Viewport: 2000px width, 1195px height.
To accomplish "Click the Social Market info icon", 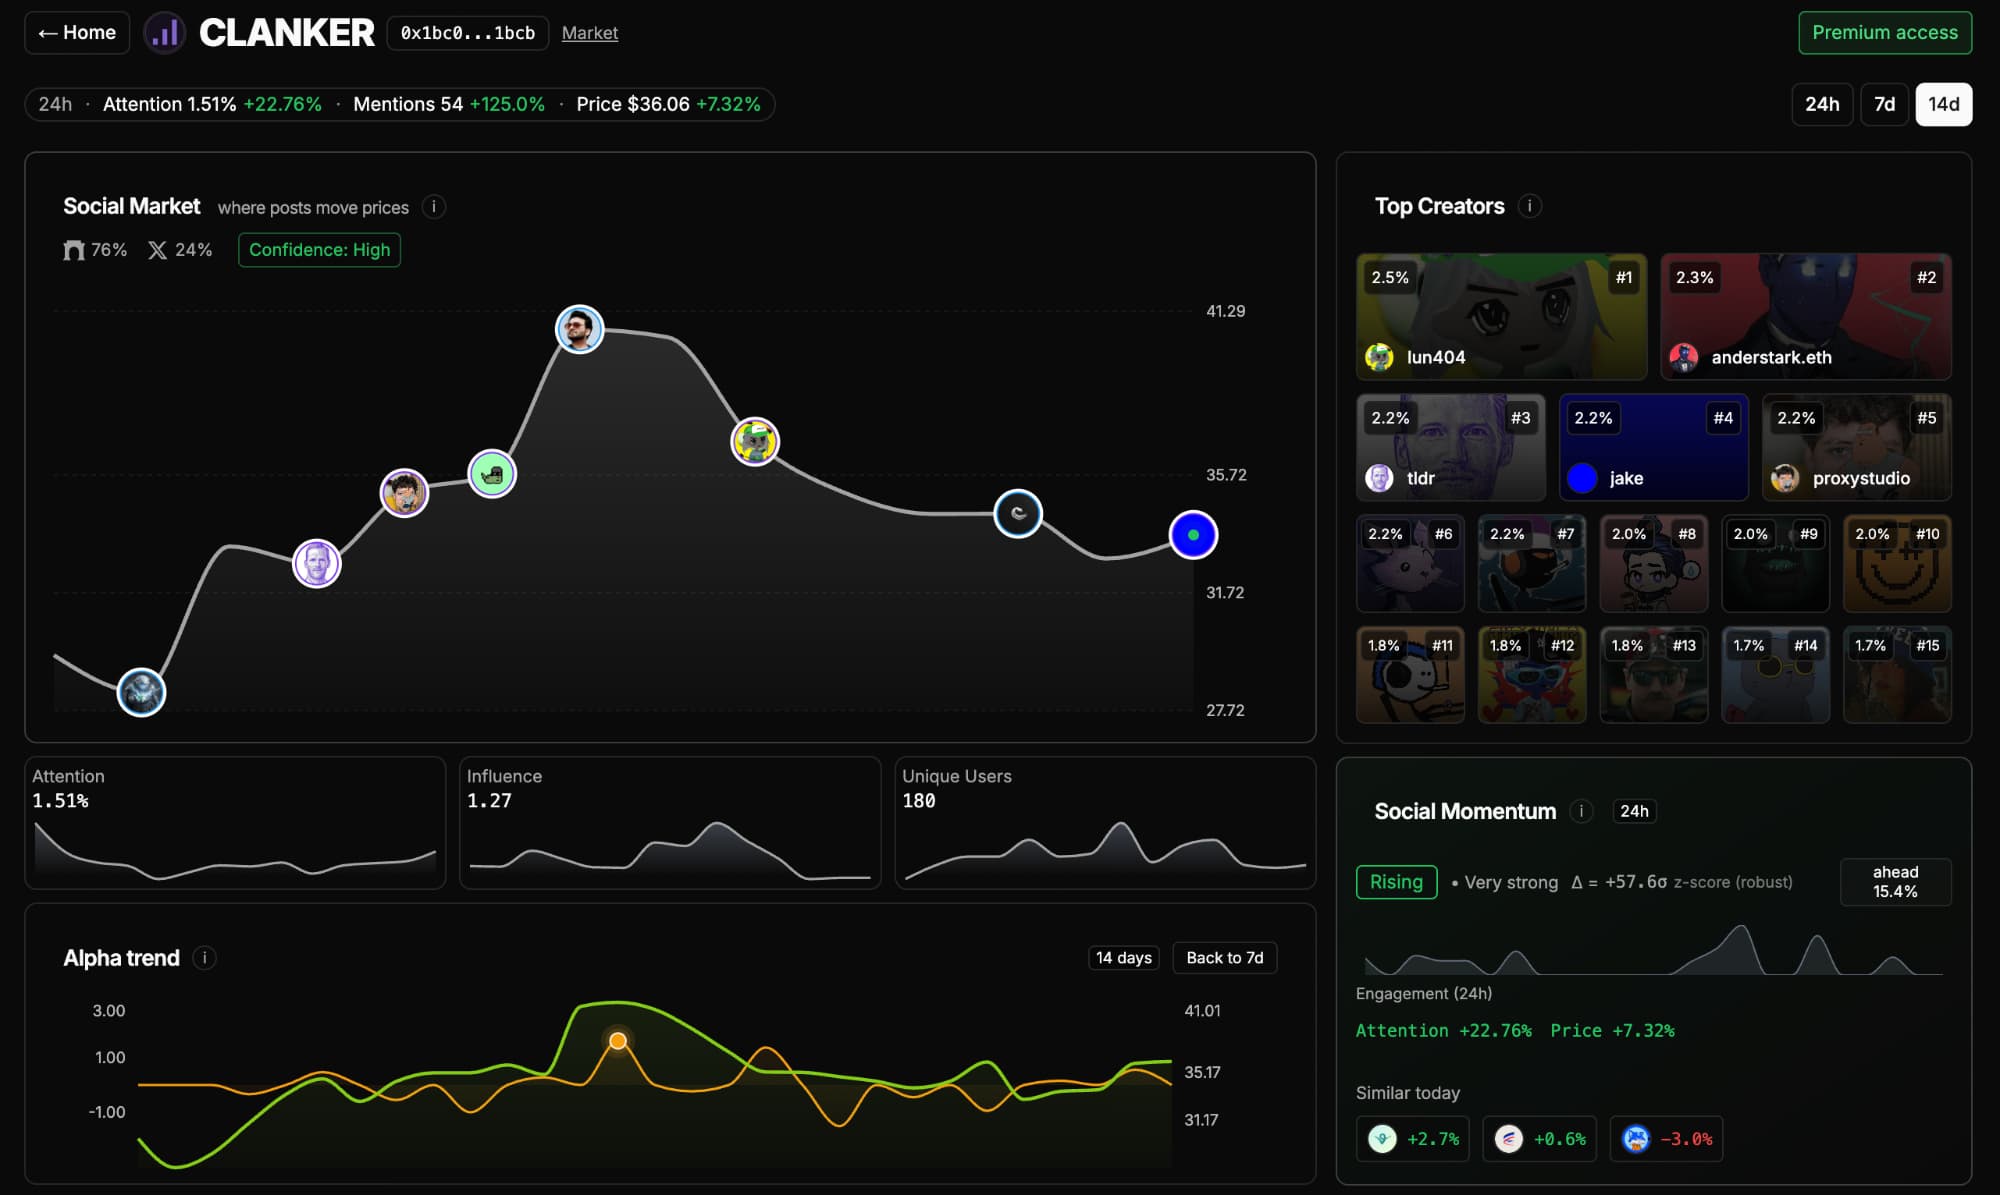I will 433,207.
